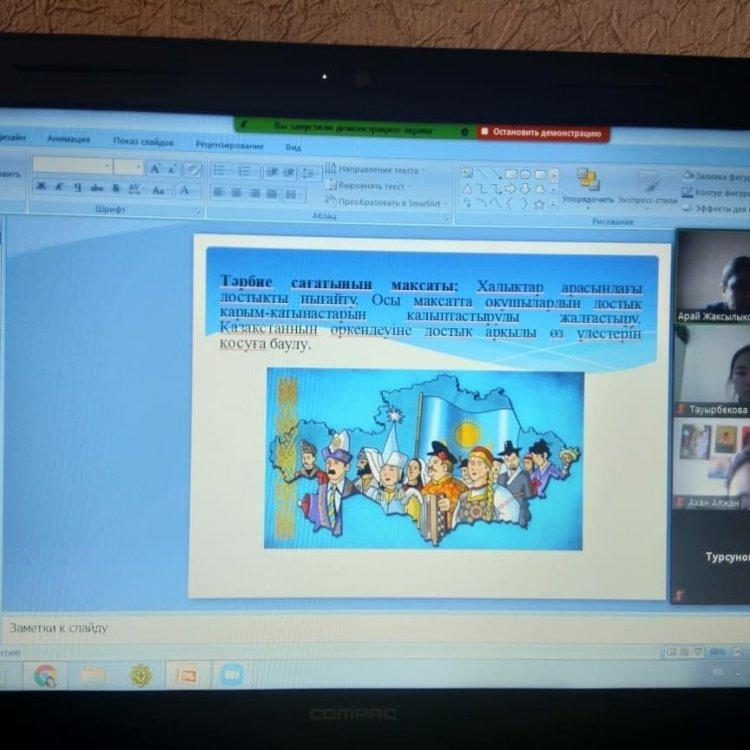Viewport: 750px width, 750px height.
Task: Select the straight line shape
Action: (x=482, y=173)
